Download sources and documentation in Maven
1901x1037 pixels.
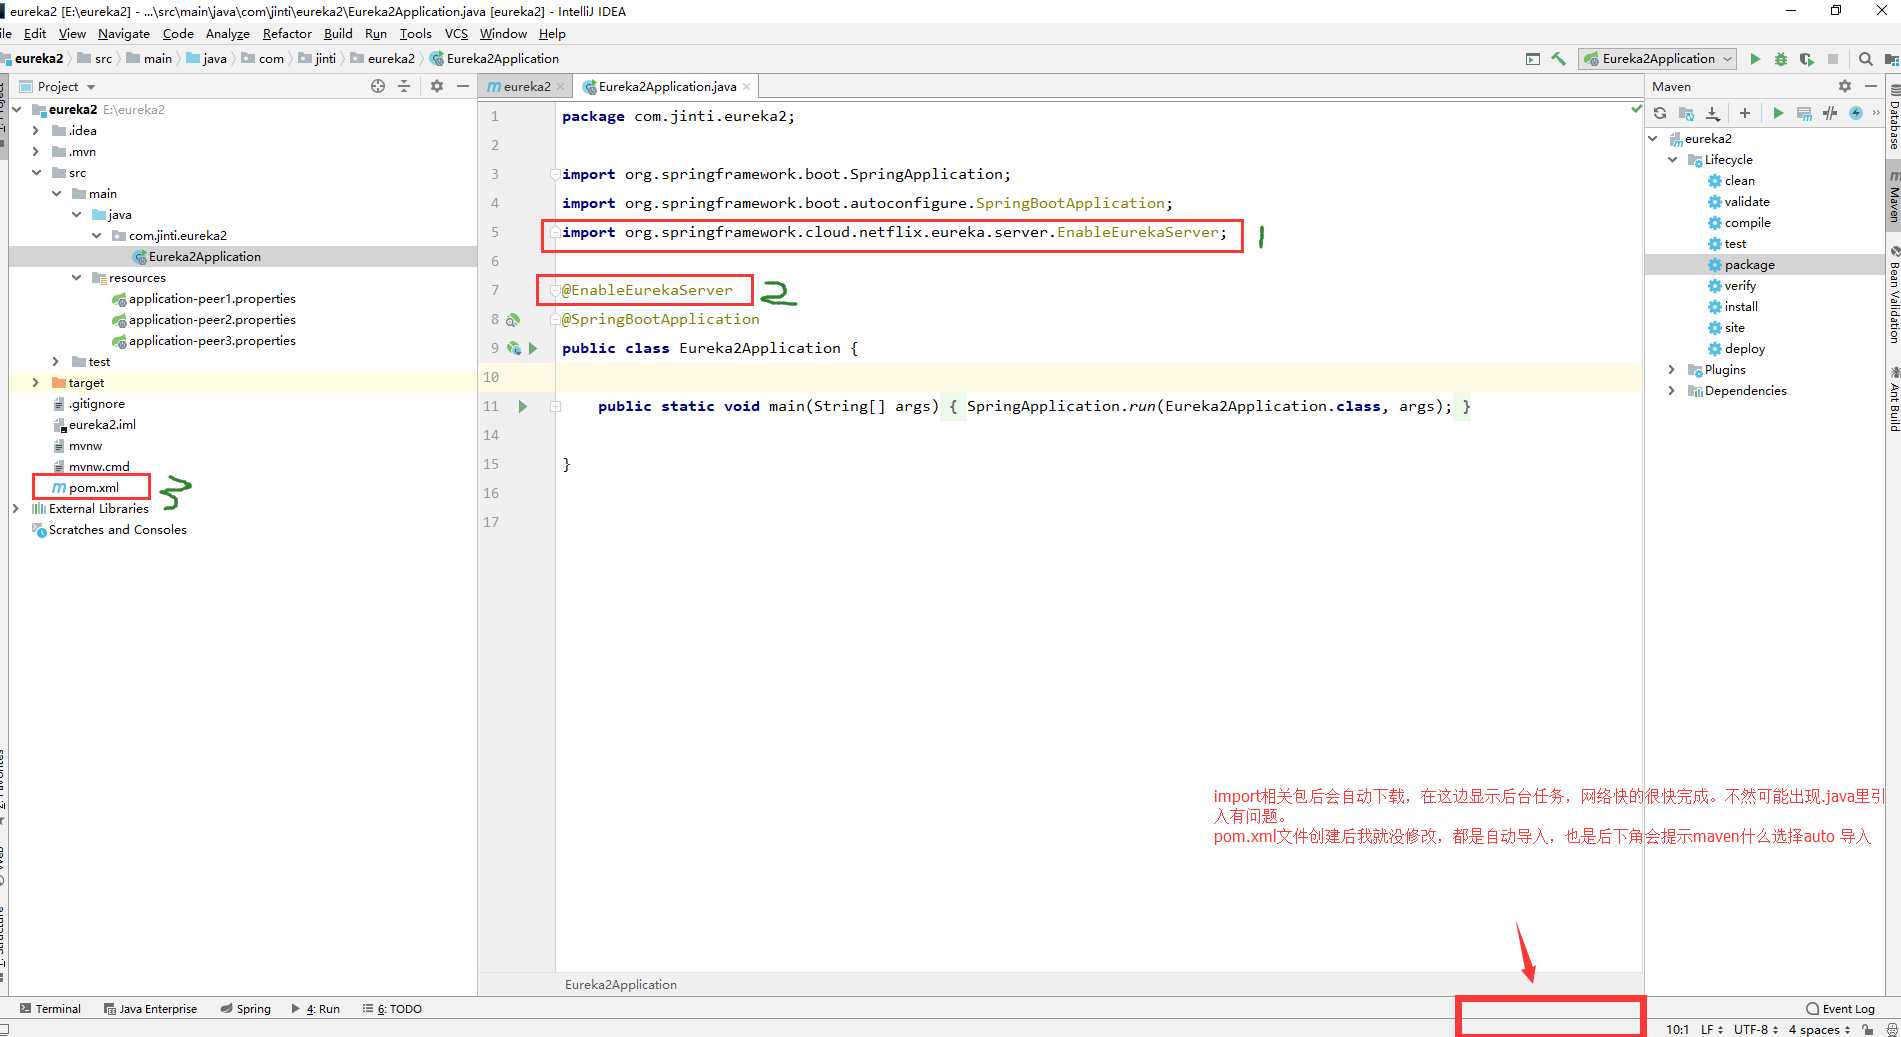pos(1713,113)
